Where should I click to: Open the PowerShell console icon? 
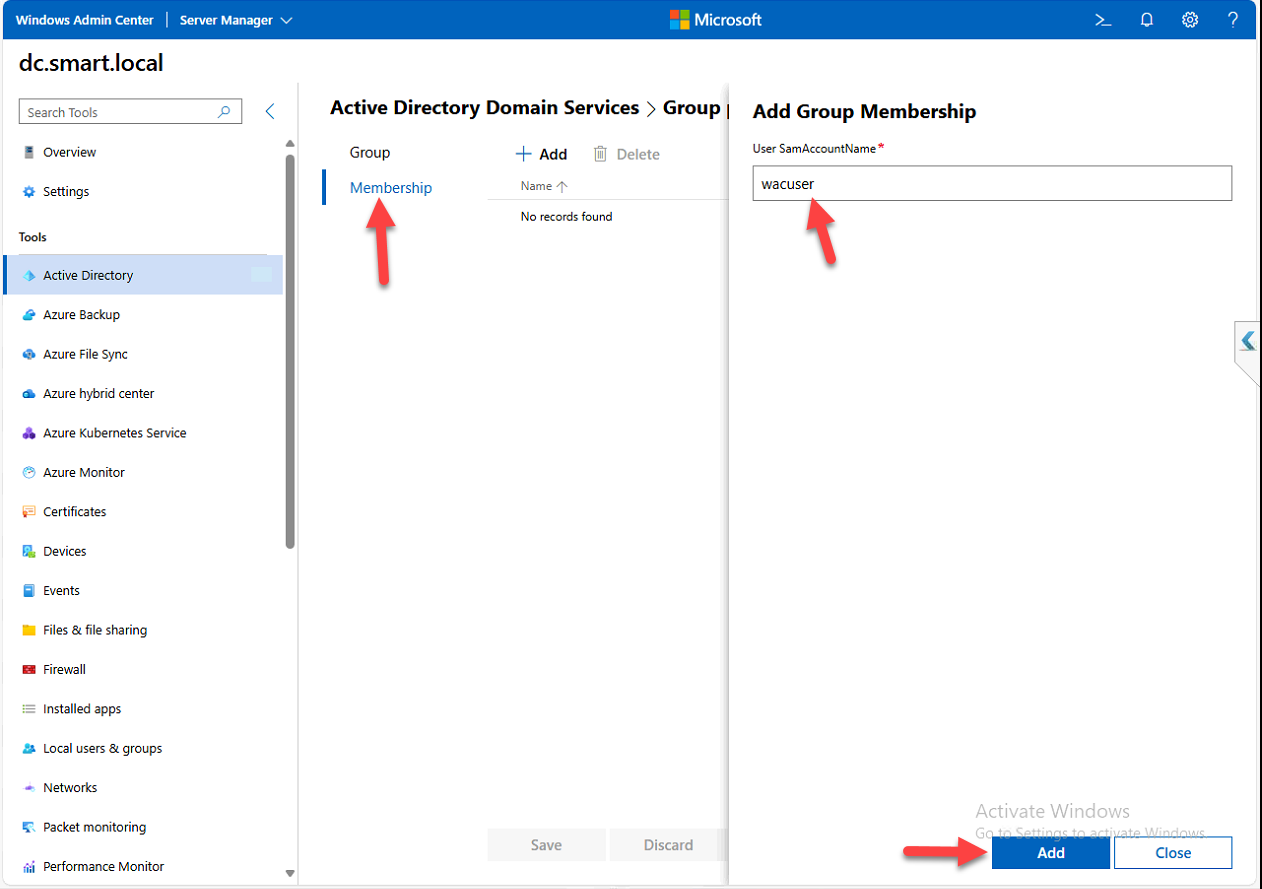pyautogui.click(x=1103, y=20)
